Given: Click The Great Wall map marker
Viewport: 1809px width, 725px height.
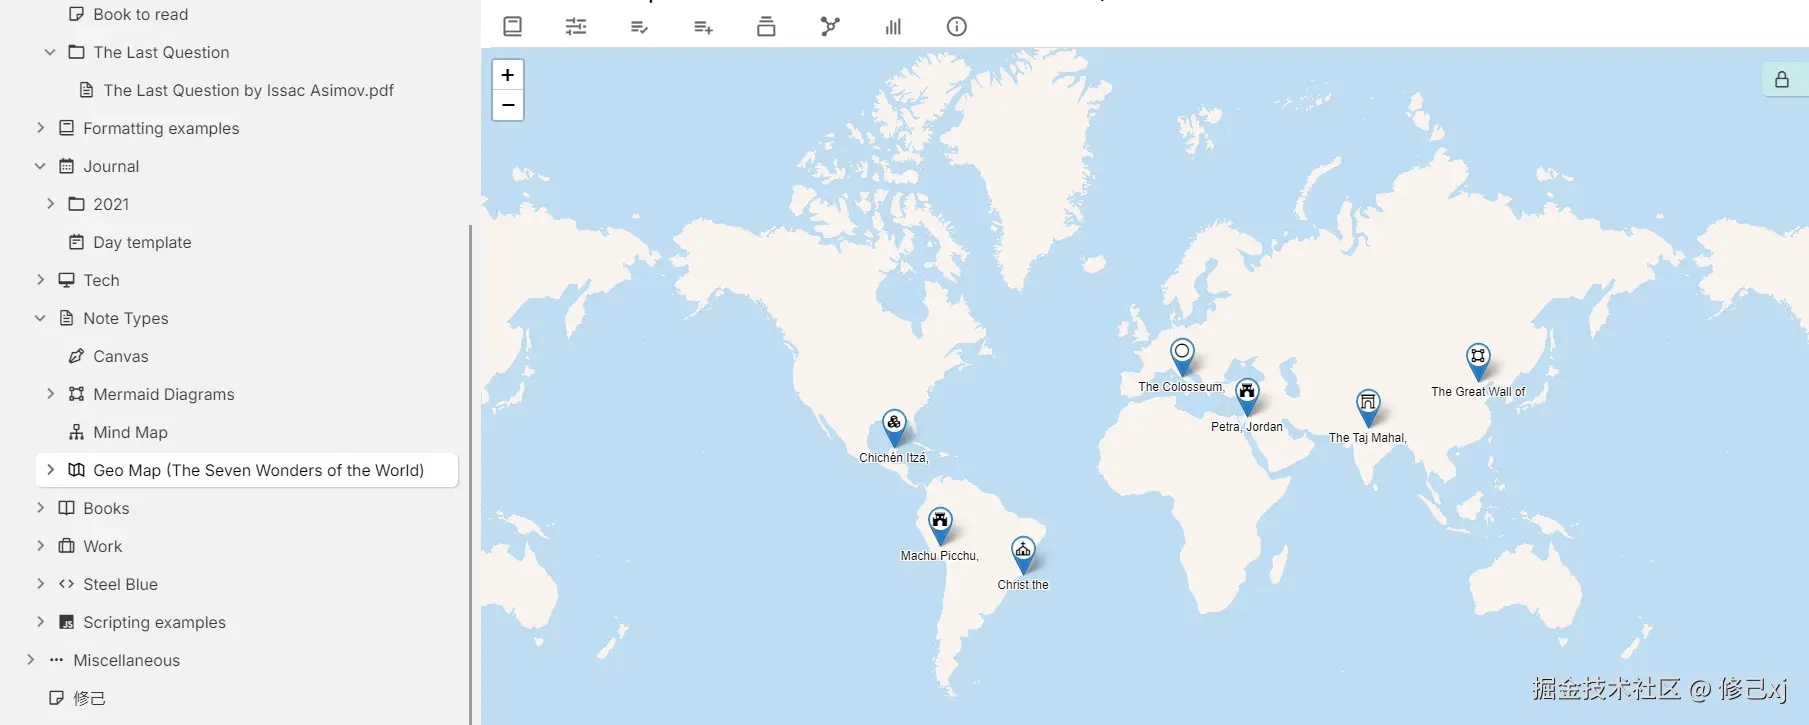Looking at the screenshot, I should (1478, 361).
